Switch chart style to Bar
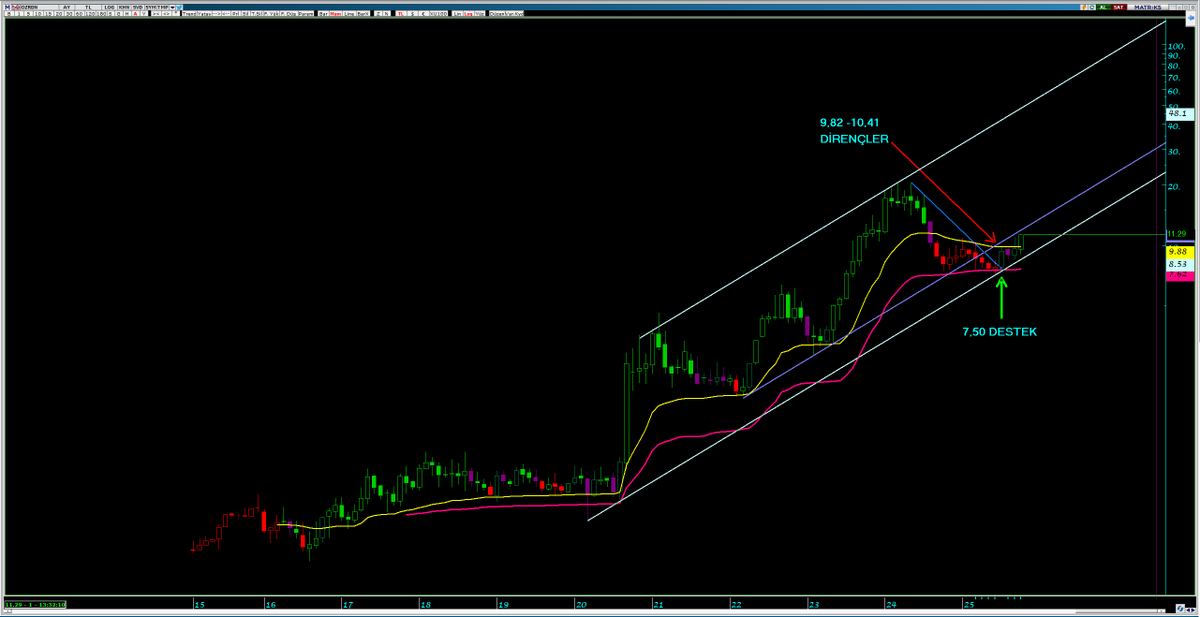1200x617 pixels. click(x=324, y=13)
